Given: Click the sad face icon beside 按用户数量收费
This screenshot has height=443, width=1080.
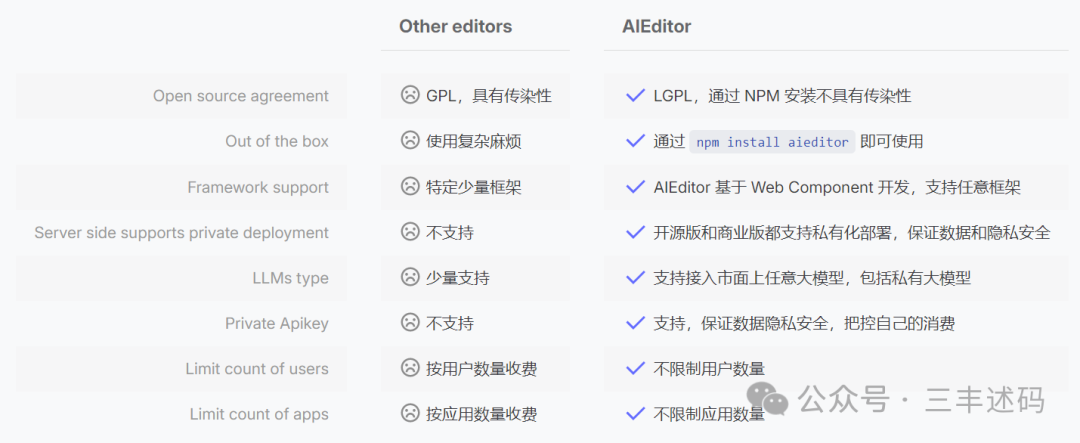Looking at the screenshot, I should click(410, 368).
